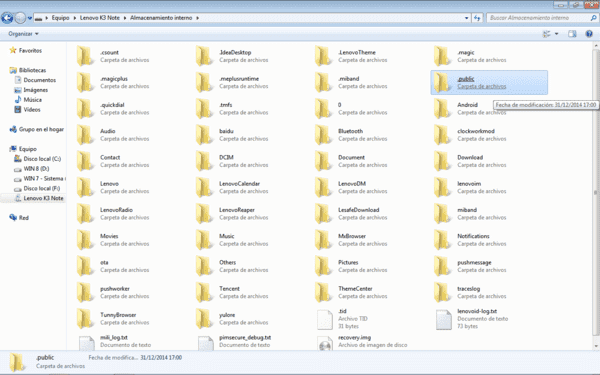The height and width of the screenshot is (375, 600).
Task: Select Equipo in the address breadcrumb
Action: tap(60, 18)
